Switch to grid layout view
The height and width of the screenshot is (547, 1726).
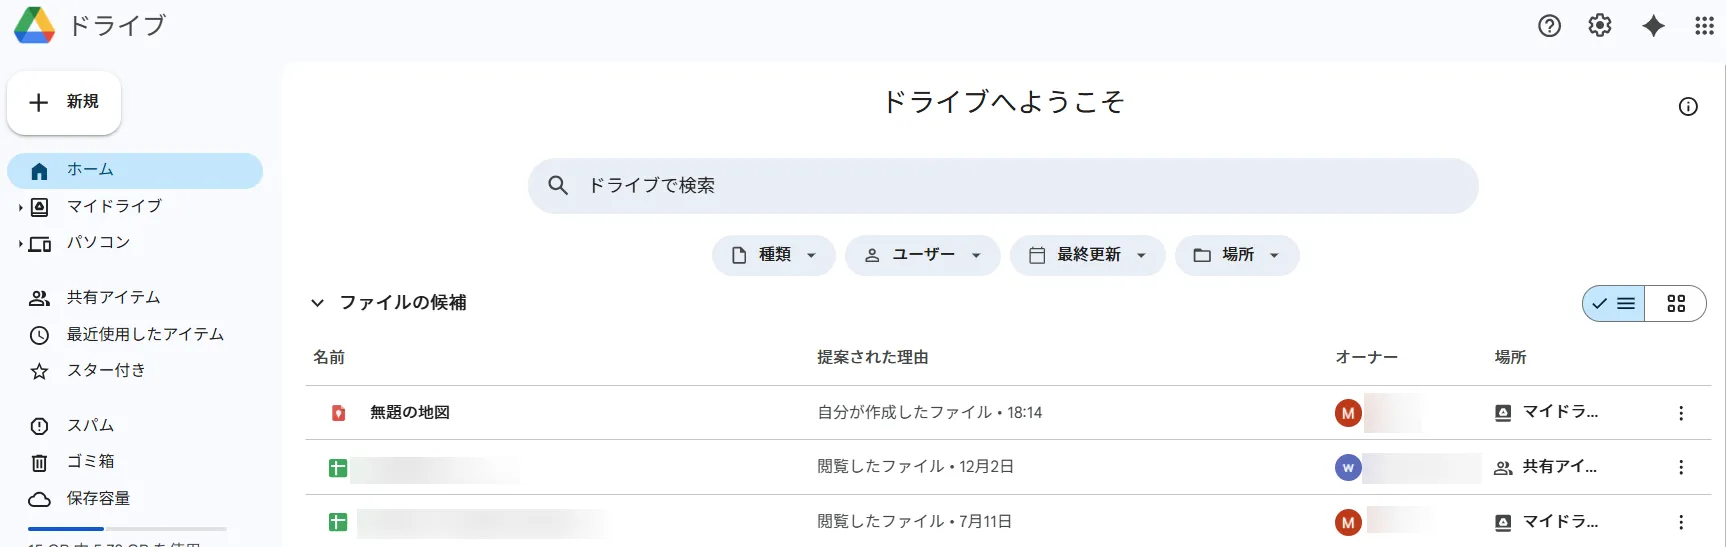[x=1676, y=304]
